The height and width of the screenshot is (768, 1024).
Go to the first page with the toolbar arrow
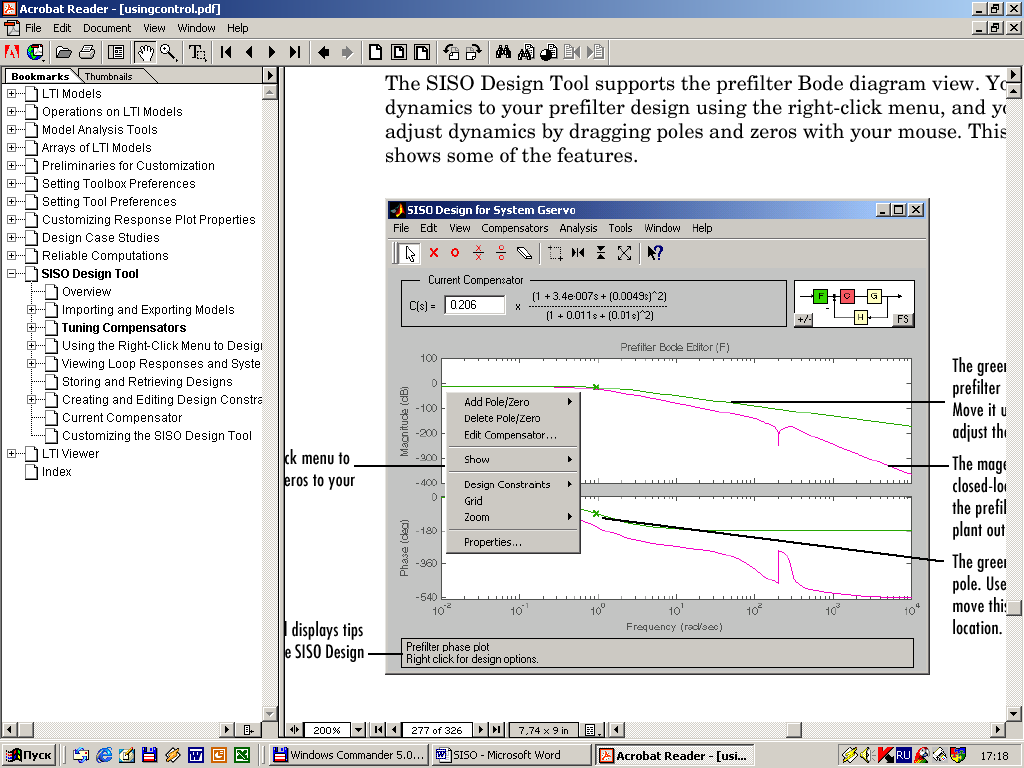click(x=226, y=52)
